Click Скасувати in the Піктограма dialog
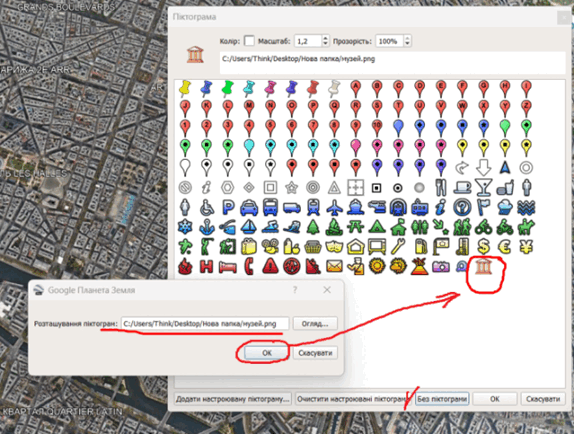 [x=543, y=399]
